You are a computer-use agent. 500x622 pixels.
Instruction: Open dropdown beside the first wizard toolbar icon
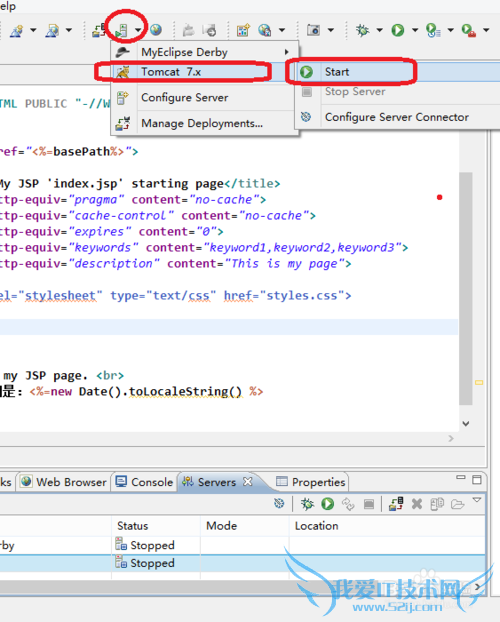tap(33, 30)
